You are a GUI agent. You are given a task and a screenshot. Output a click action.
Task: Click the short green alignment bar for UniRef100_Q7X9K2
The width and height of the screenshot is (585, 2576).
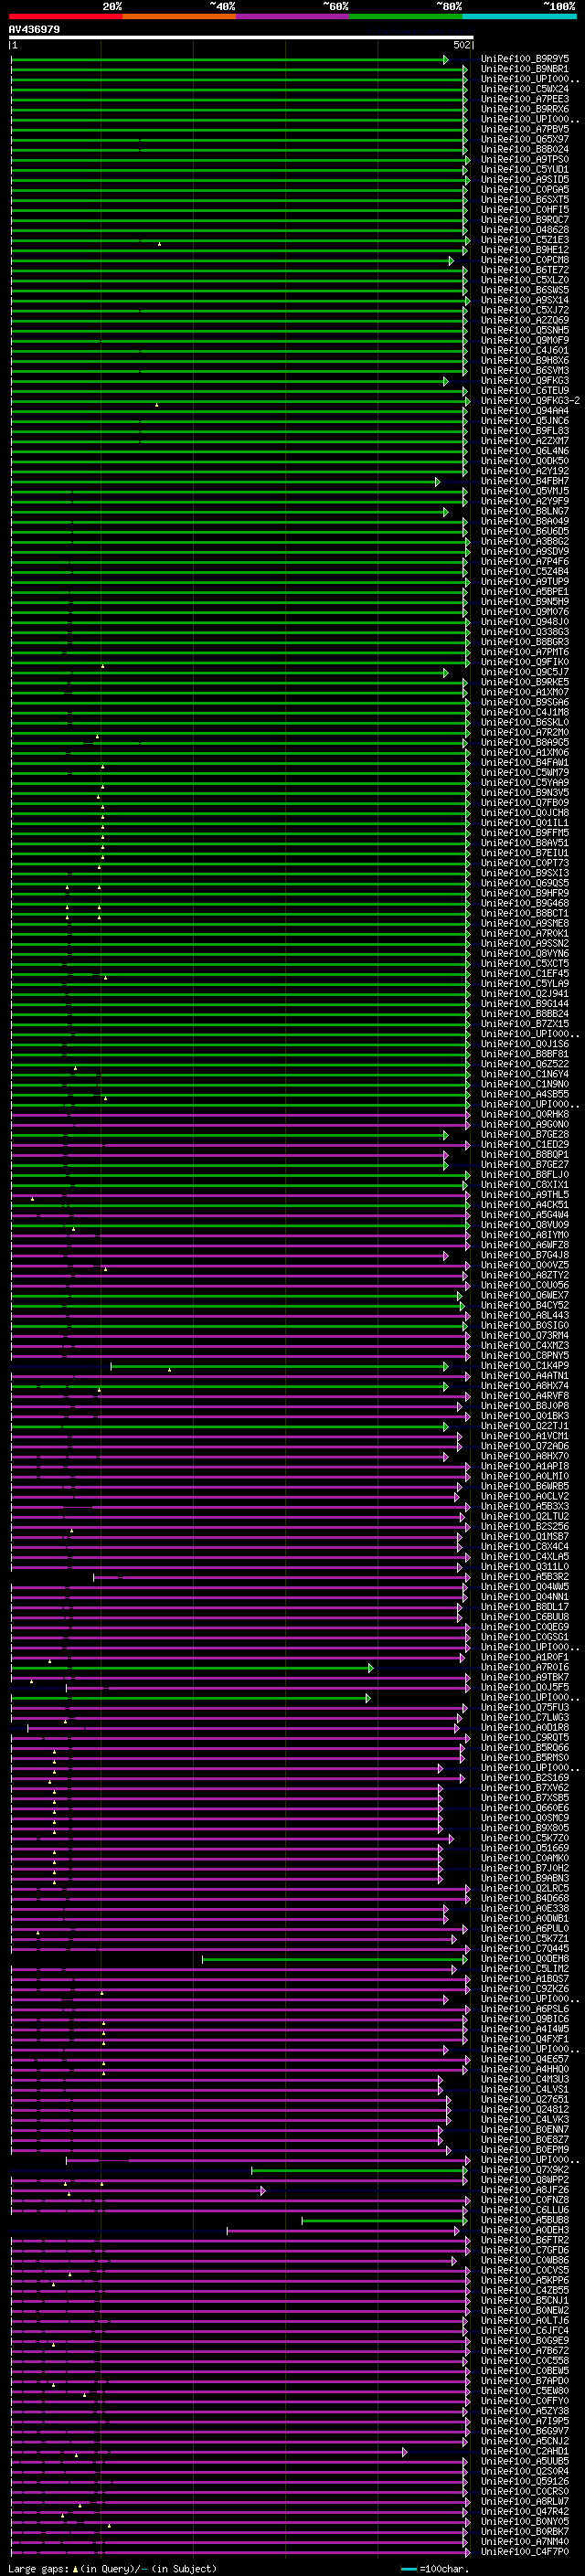pos(359,2170)
